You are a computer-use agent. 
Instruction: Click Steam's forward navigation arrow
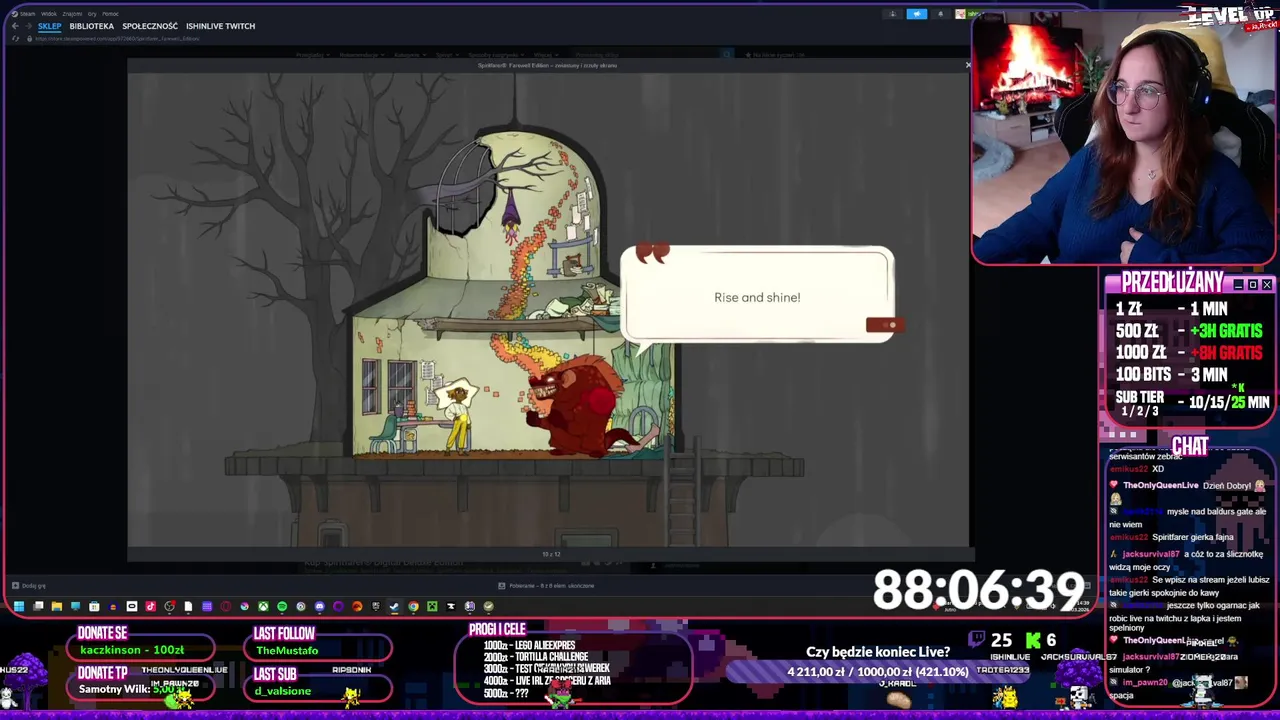click(x=28, y=26)
